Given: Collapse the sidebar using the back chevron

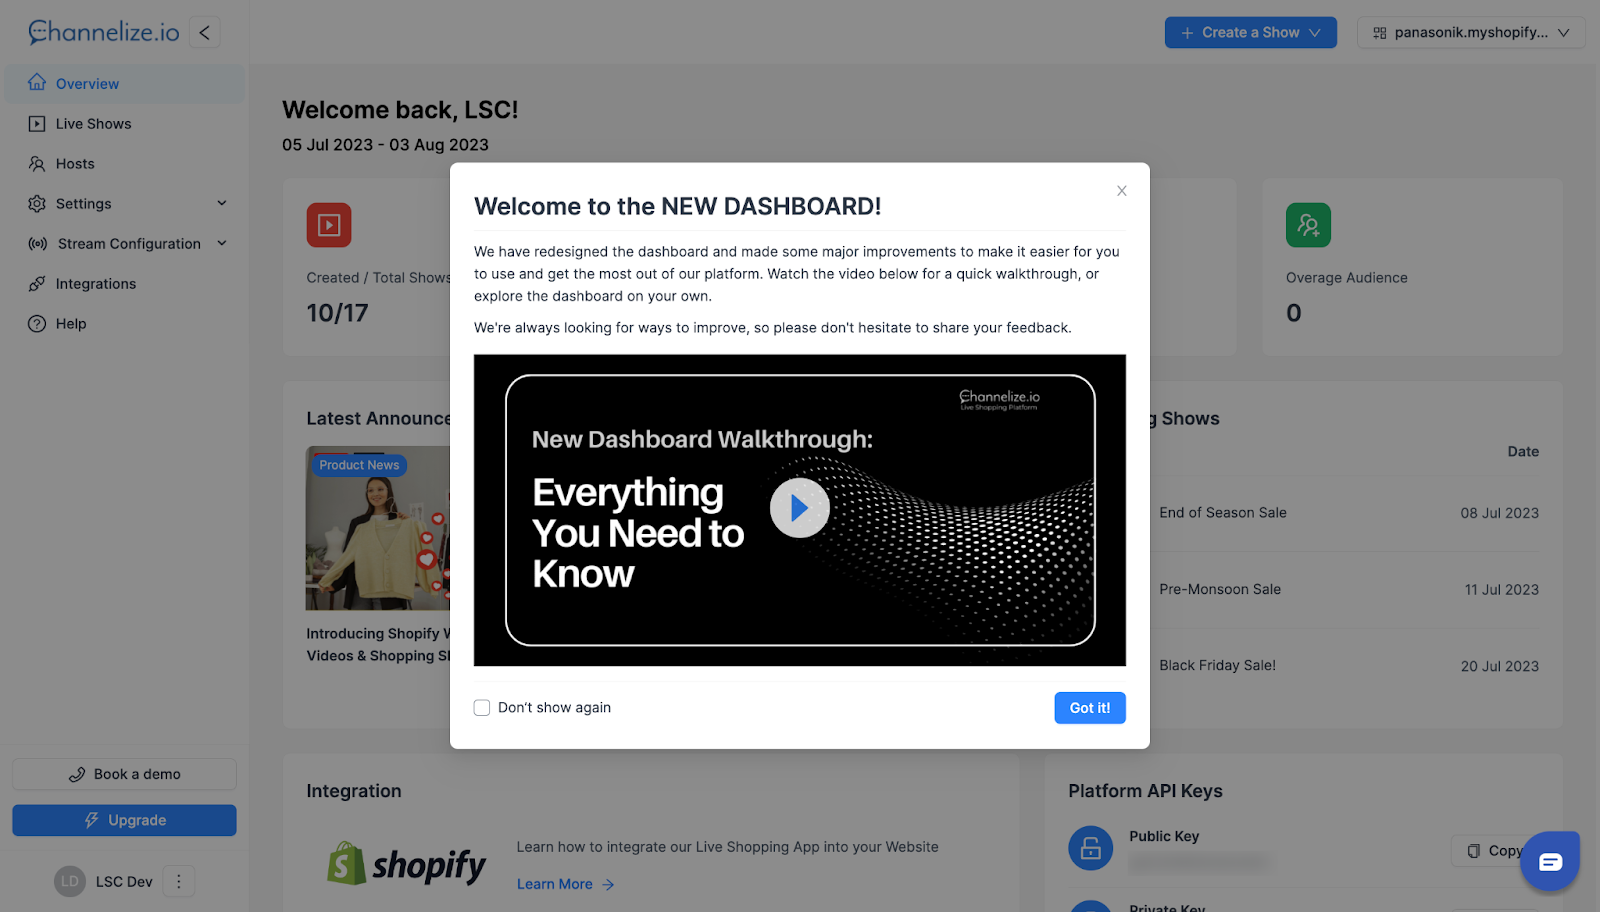Looking at the screenshot, I should (x=204, y=32).
